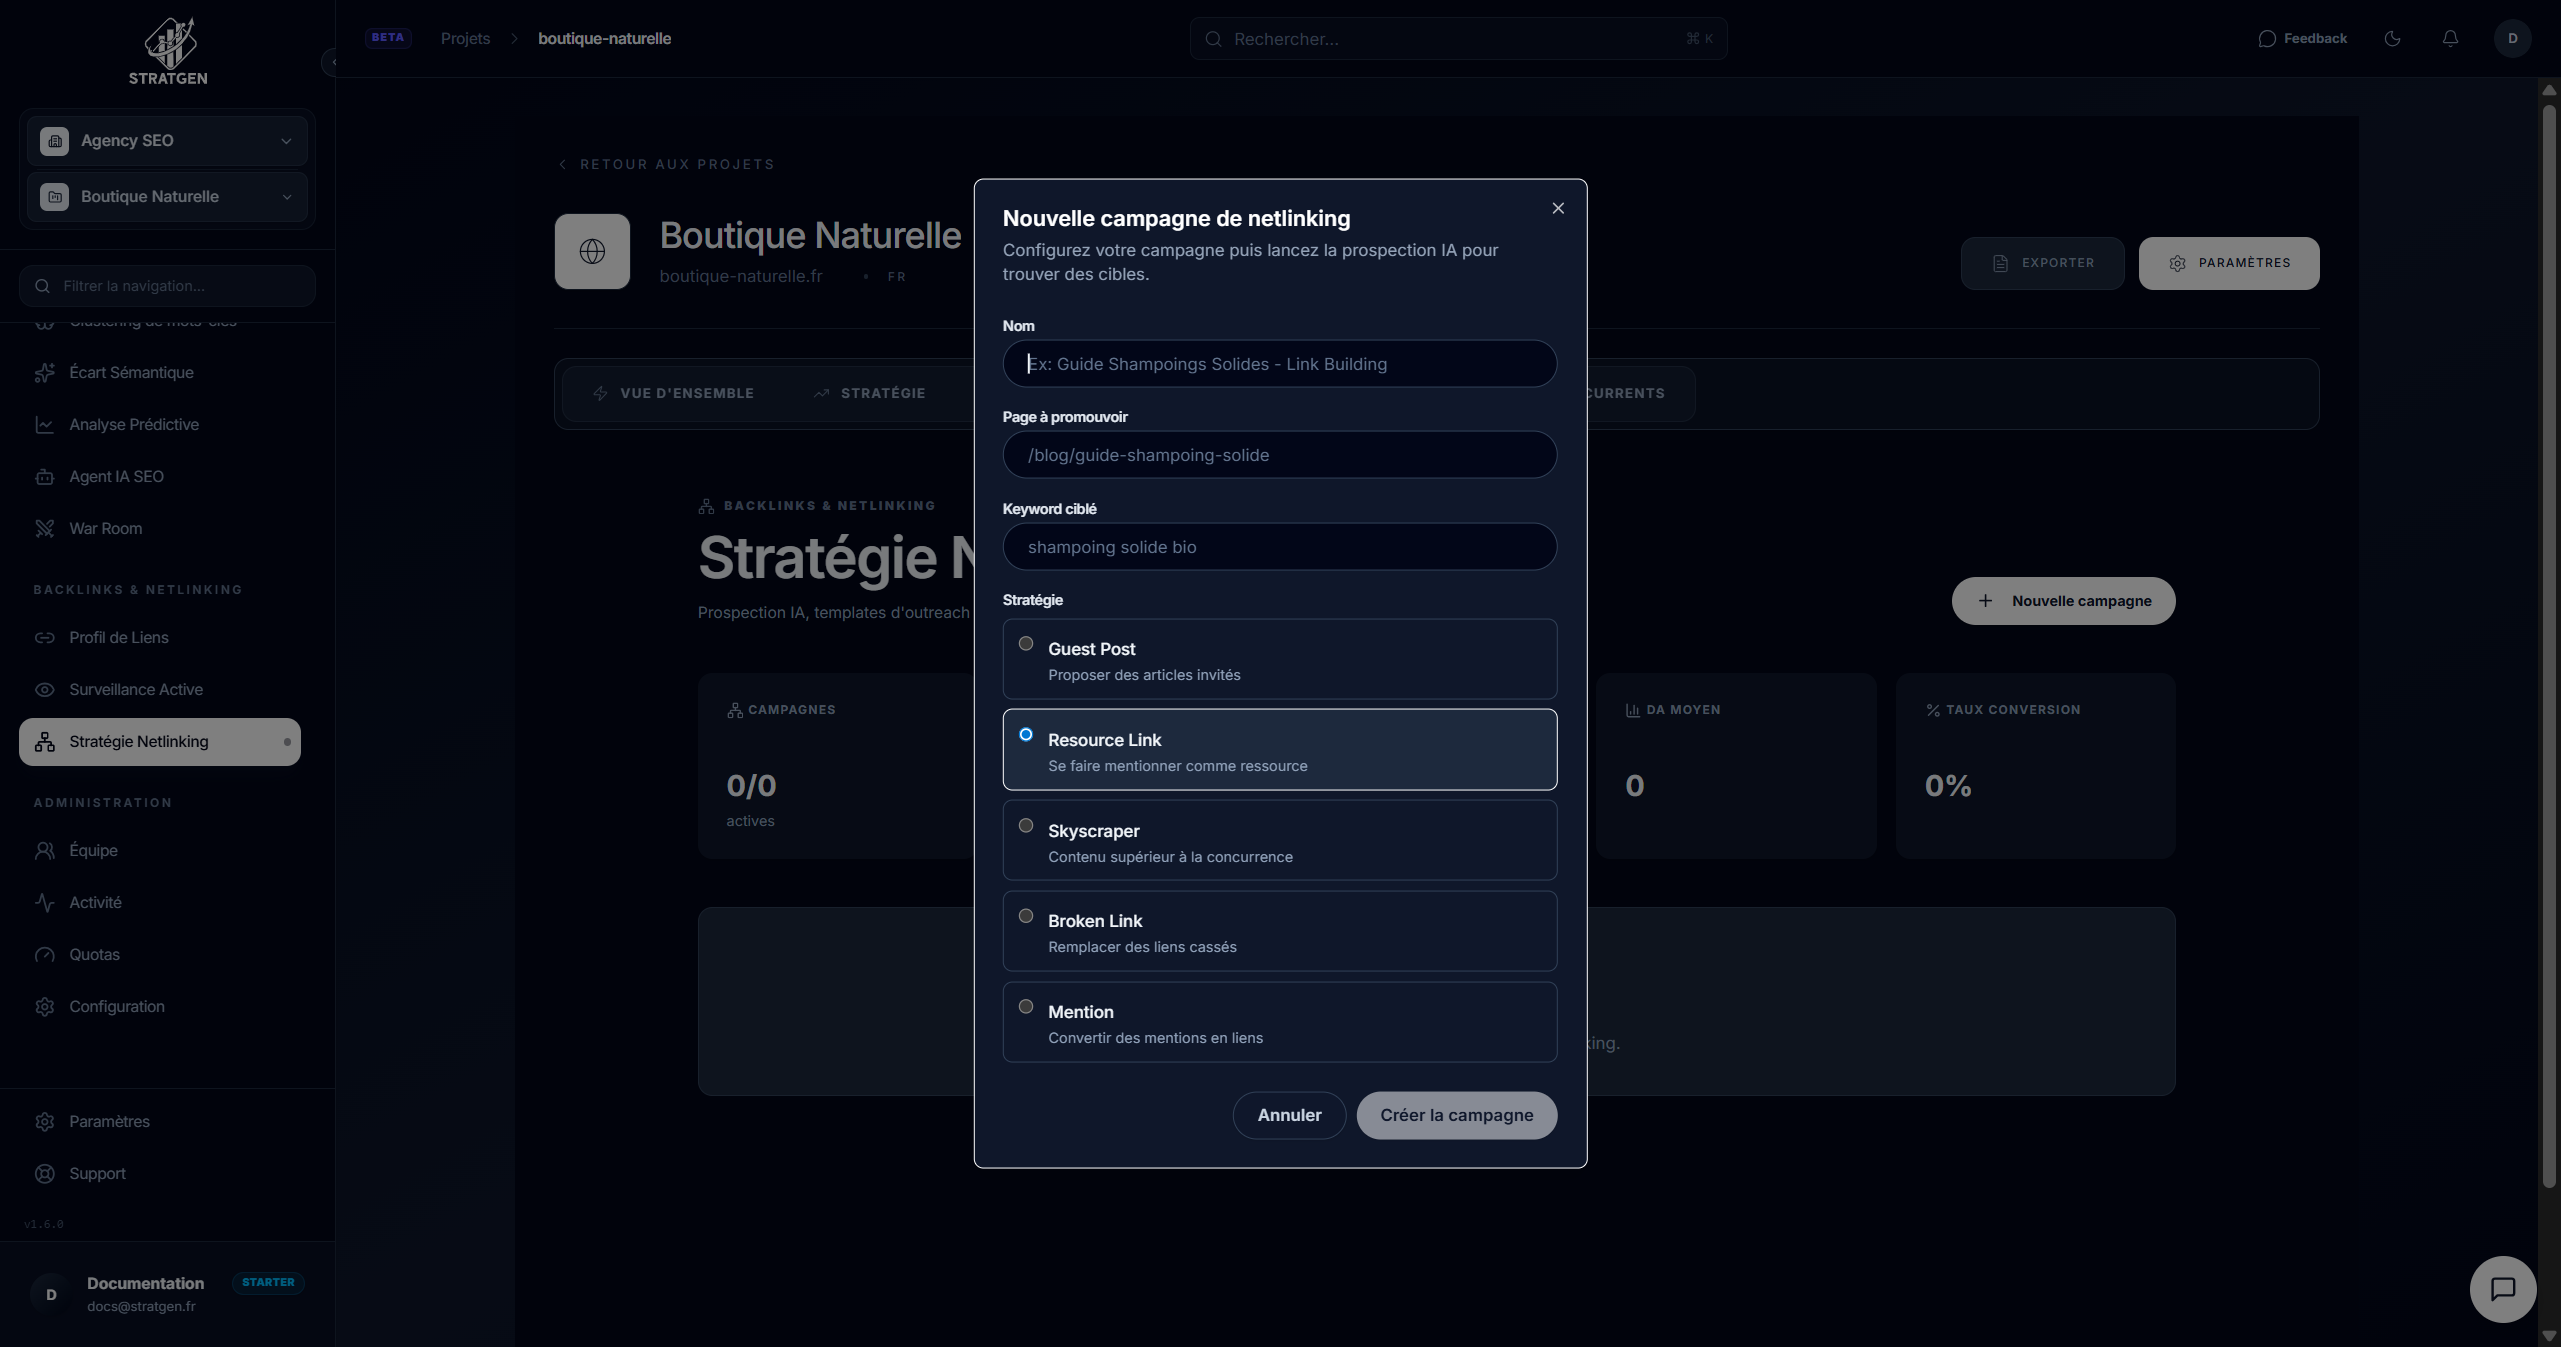Click the Stratgen logo

point(168,50)
